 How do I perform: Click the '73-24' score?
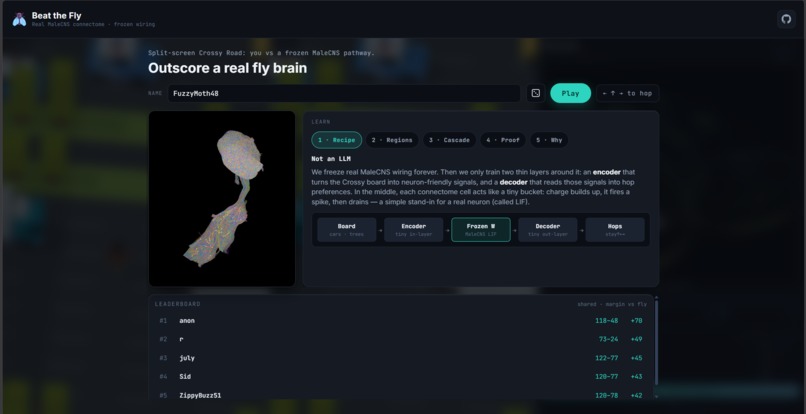[608, 339]
